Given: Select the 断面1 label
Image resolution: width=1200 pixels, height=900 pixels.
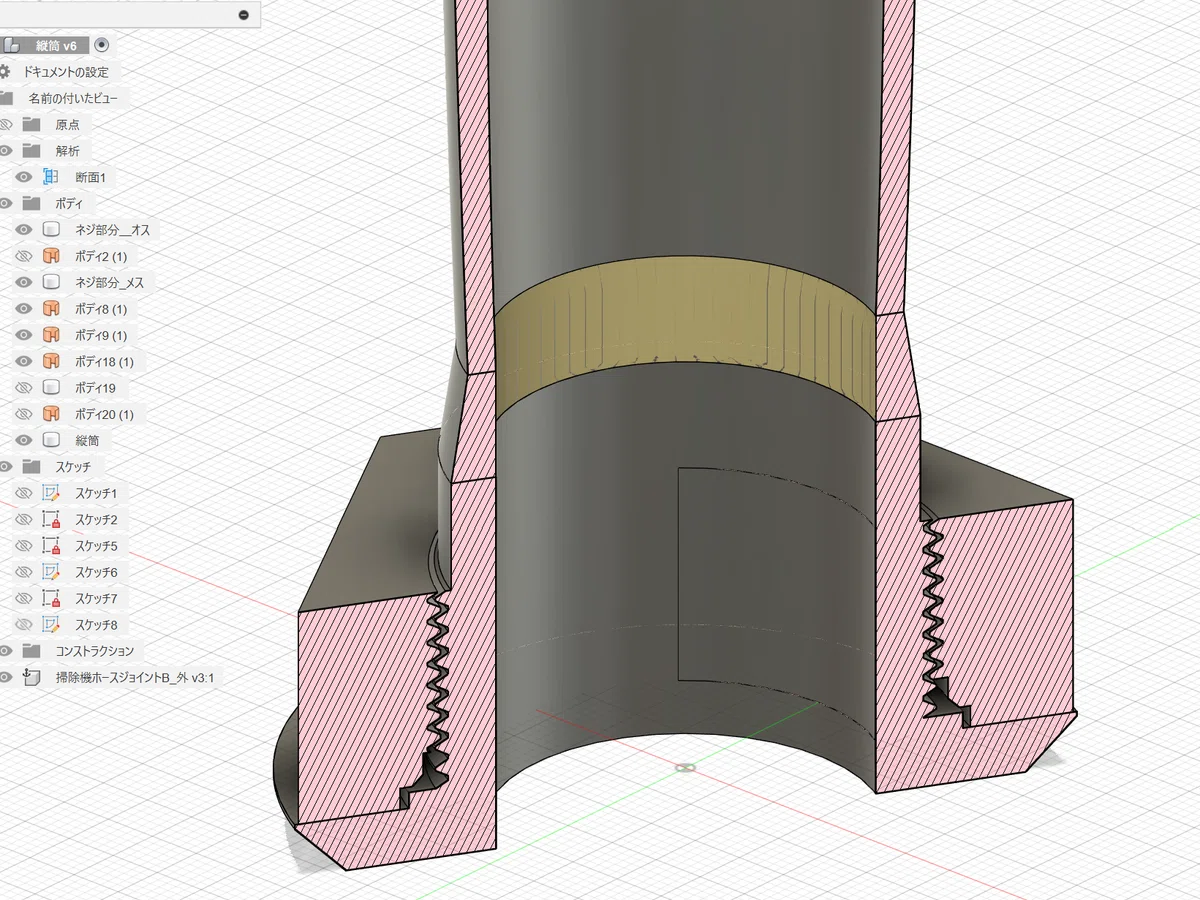Looking at the screenshot, I should (90, 177).
